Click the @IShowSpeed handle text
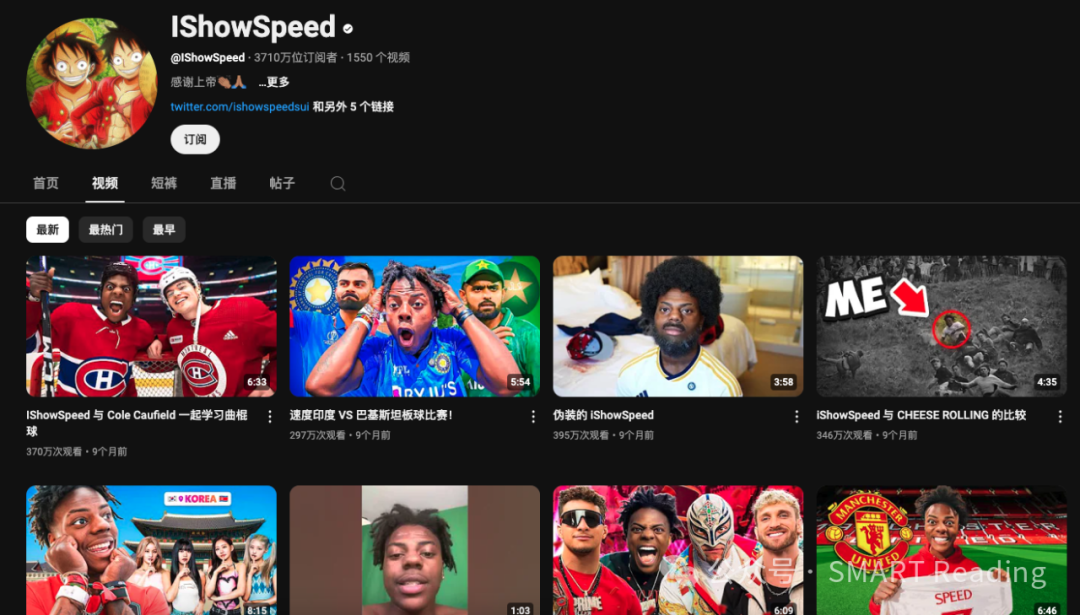The height and width of the screenshot is (615, 1080). tap(207, 58)
